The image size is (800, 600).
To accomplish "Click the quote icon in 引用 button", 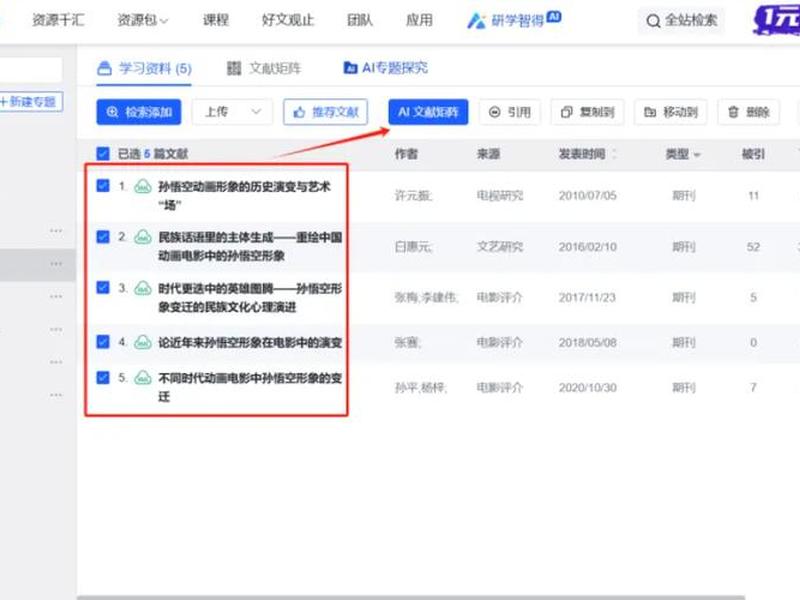I will pyautogui.click(x=494, y=112).
